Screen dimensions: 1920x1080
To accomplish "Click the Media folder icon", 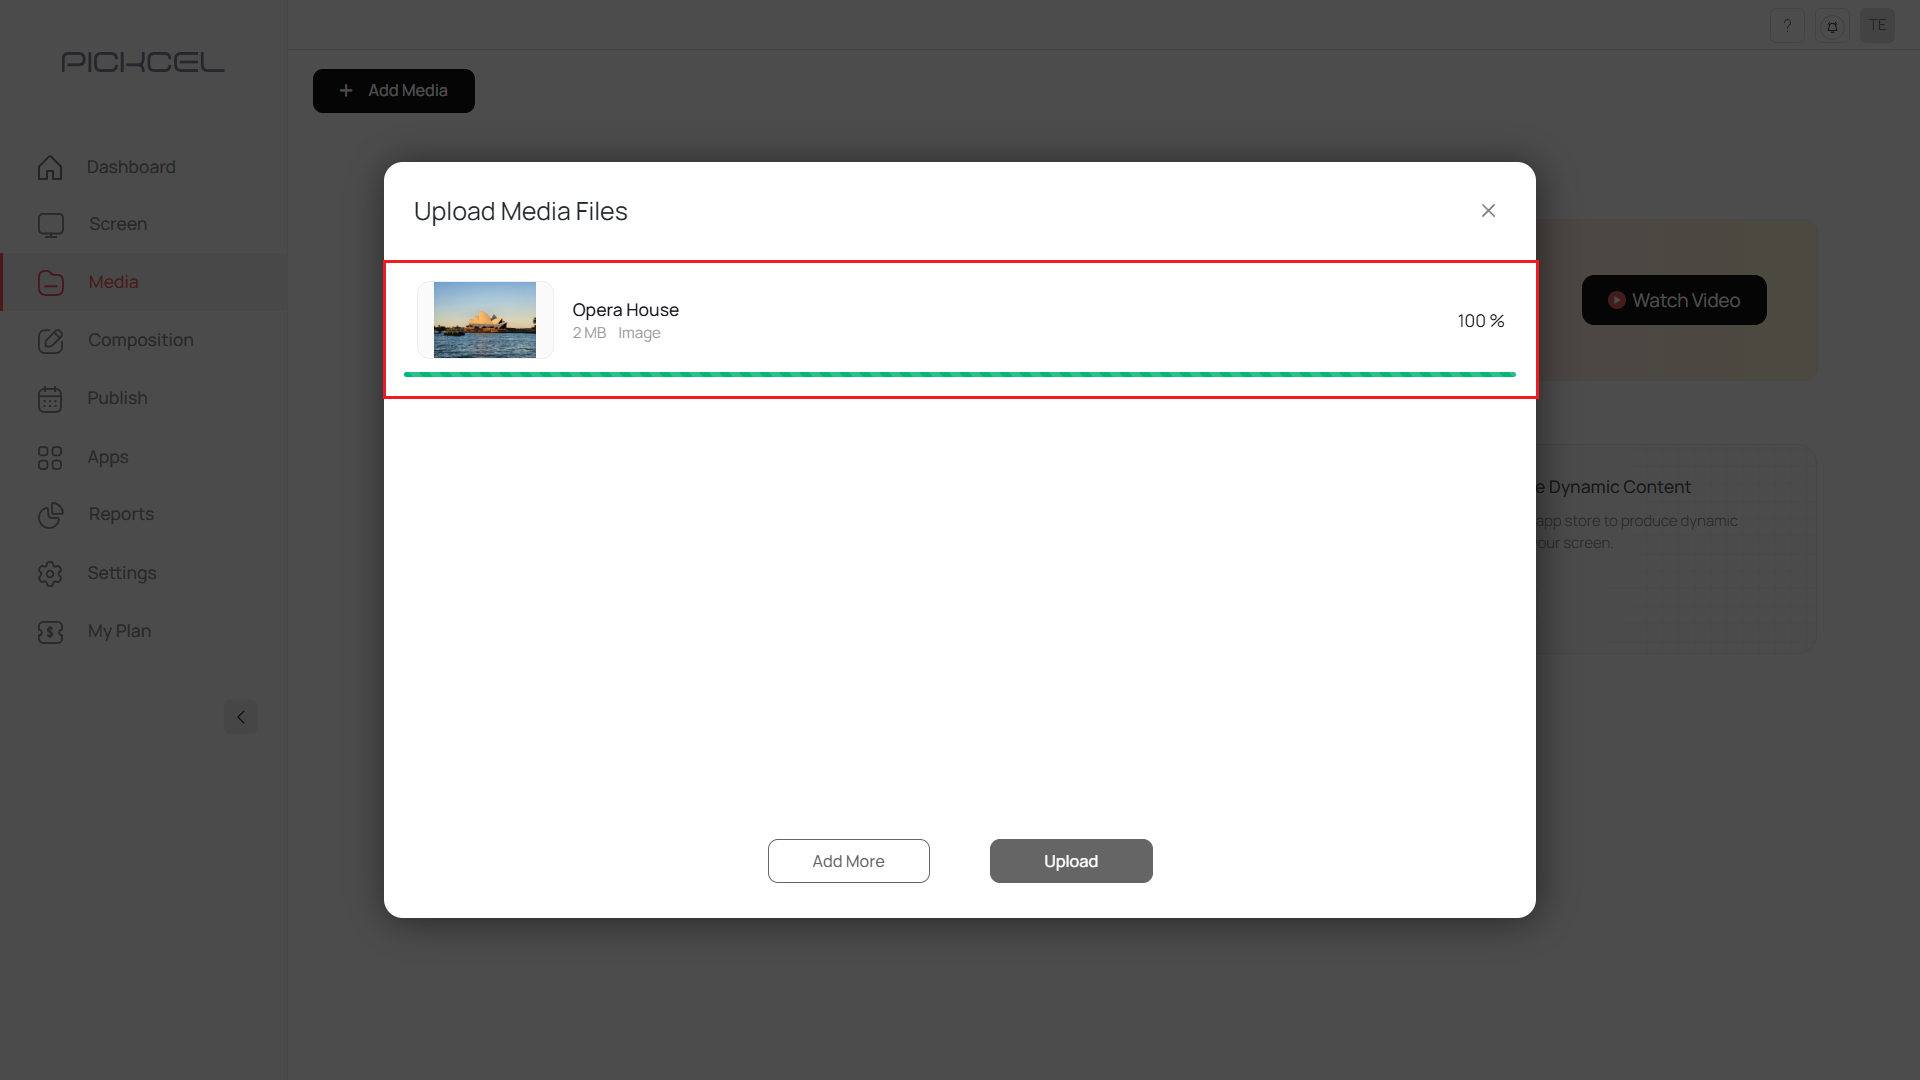I will (50, 282).
